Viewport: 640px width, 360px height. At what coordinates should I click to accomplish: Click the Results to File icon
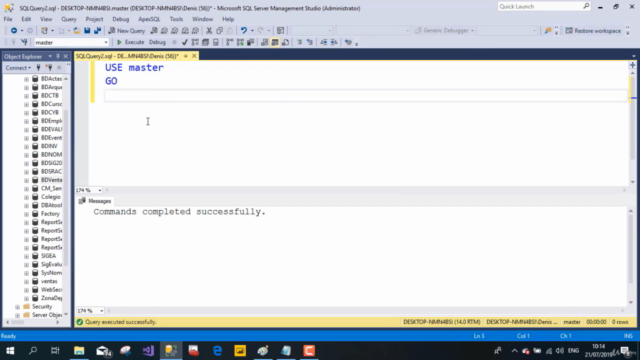click(x=285, y=42)
